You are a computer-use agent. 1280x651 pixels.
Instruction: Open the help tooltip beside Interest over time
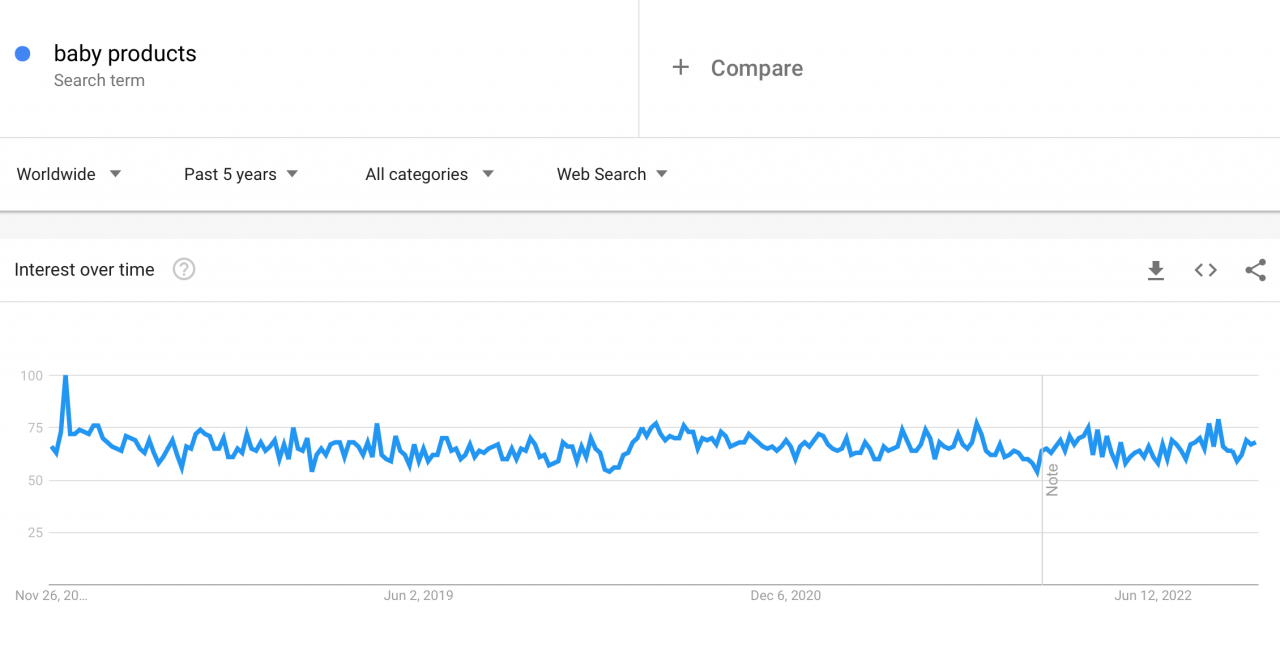(184, 269)
